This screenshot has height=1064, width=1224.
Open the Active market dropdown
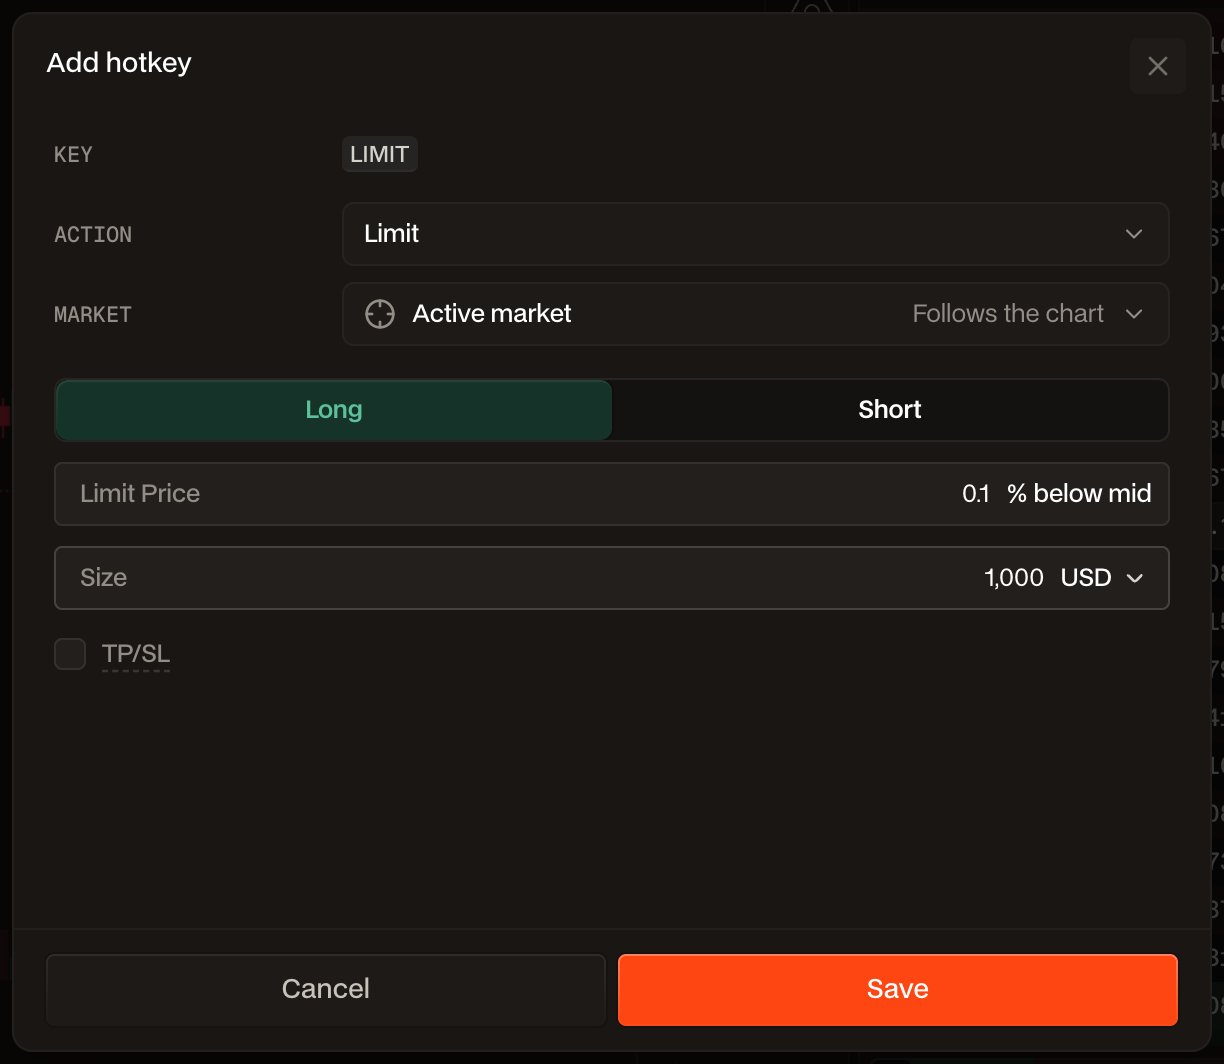coord(755,314)
